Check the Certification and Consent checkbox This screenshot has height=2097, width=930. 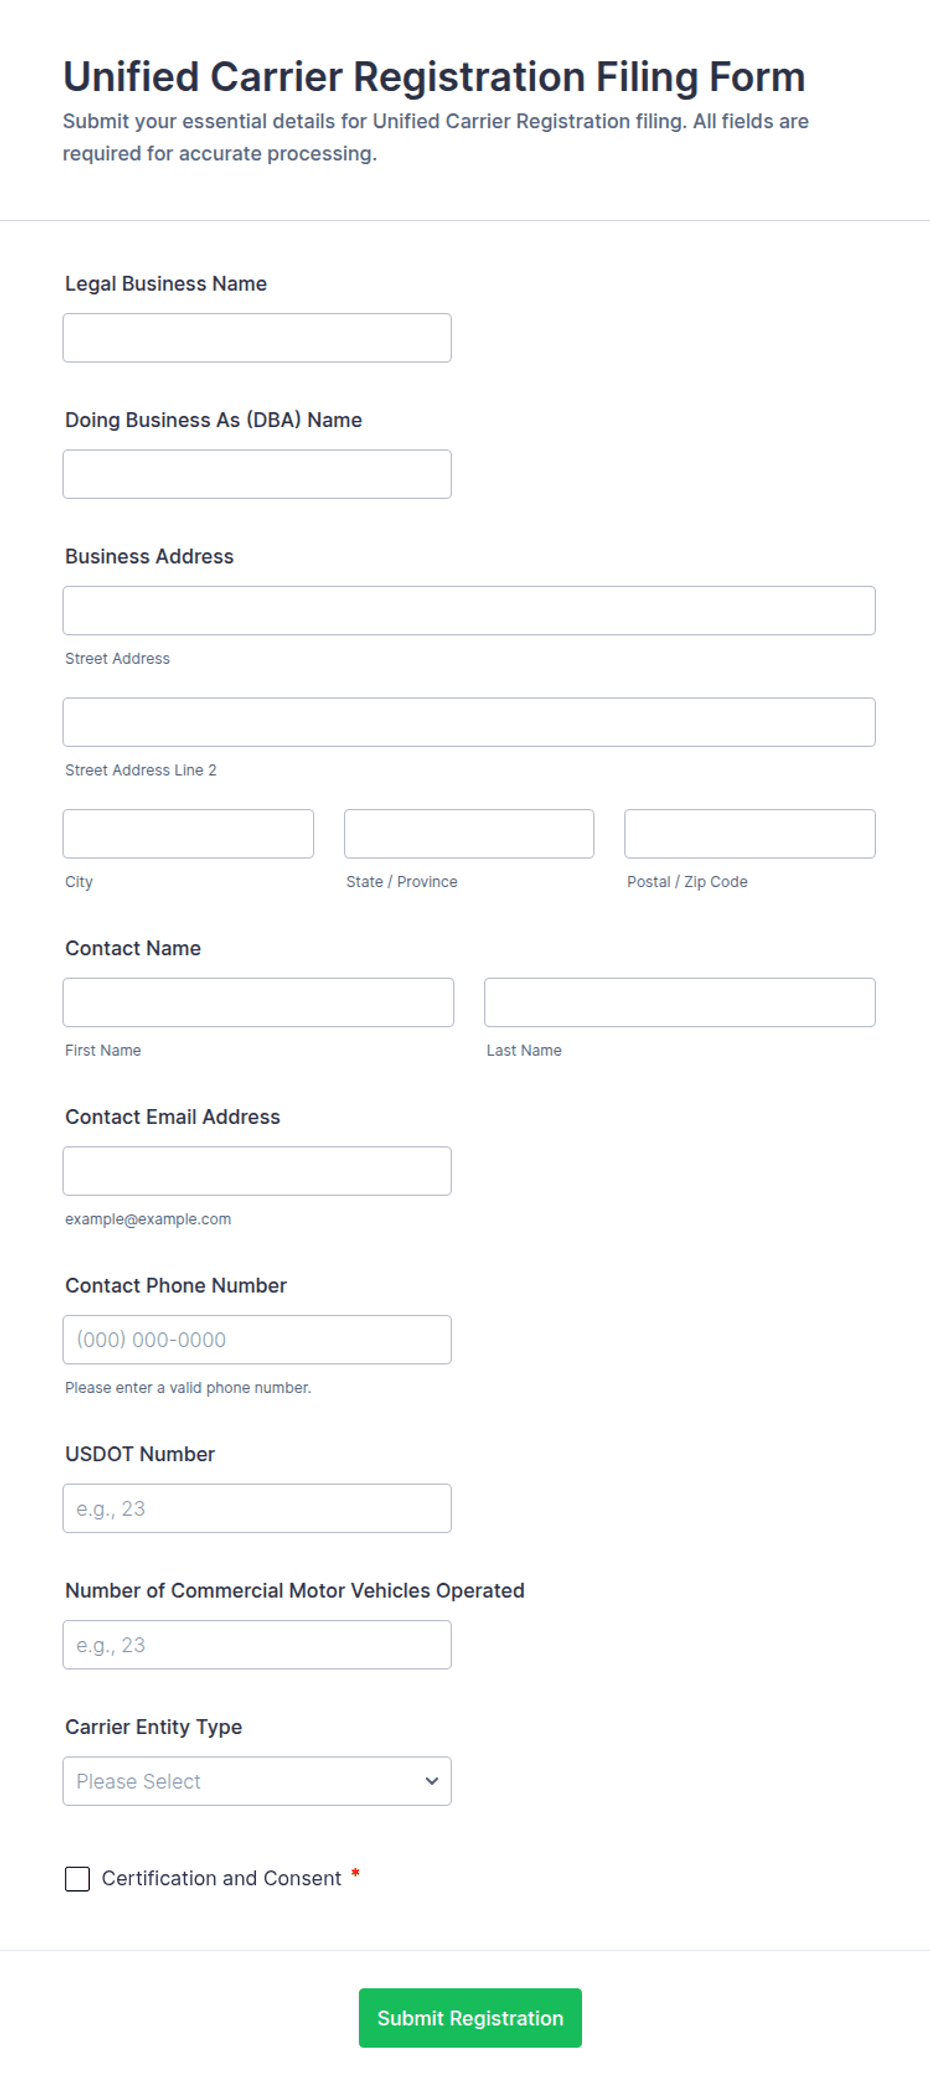point(77,1879)
